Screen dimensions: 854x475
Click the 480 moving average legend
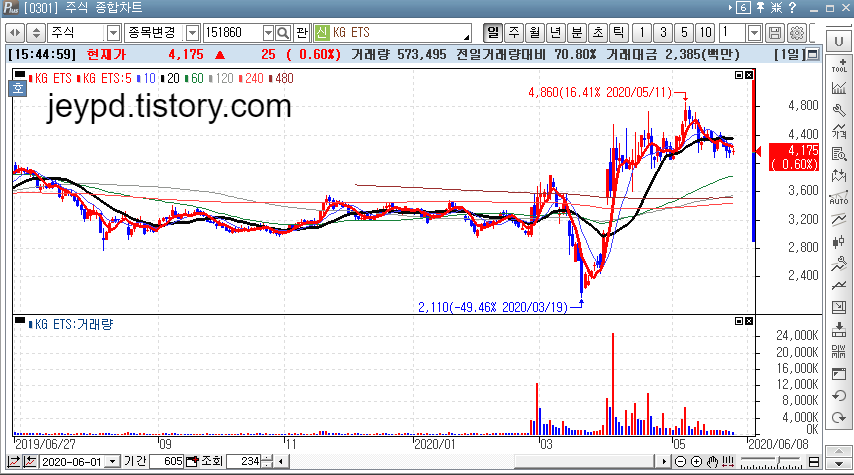pyautogui.click(x=281, y=78)
